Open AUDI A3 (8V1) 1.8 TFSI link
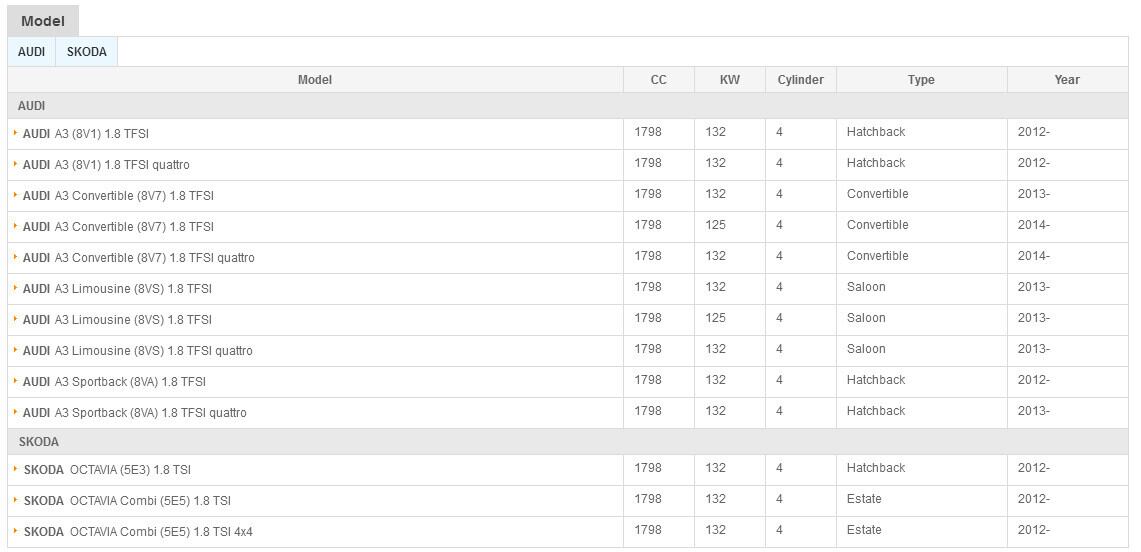 (x=86, y=134)
